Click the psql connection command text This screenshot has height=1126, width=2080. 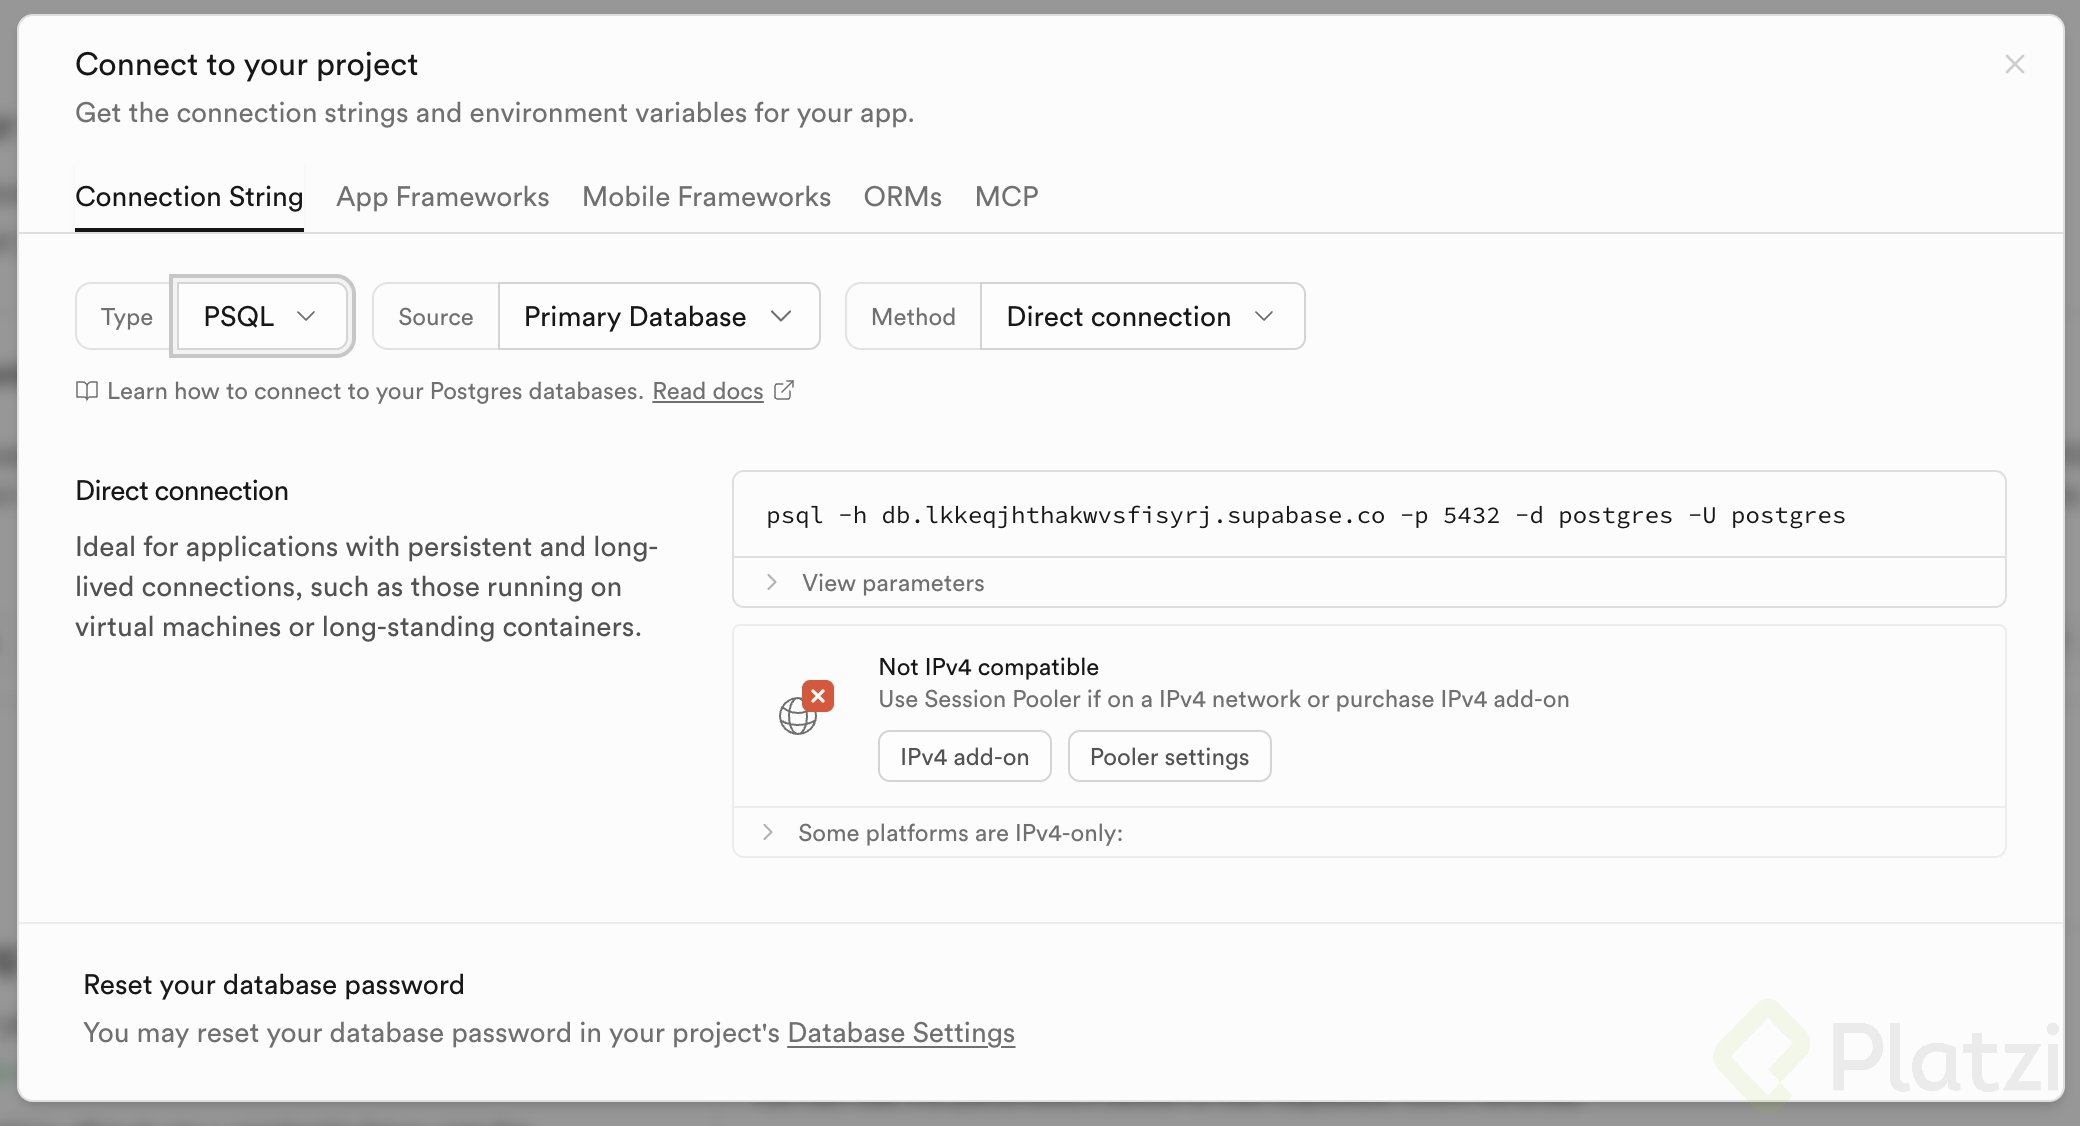1305,516
